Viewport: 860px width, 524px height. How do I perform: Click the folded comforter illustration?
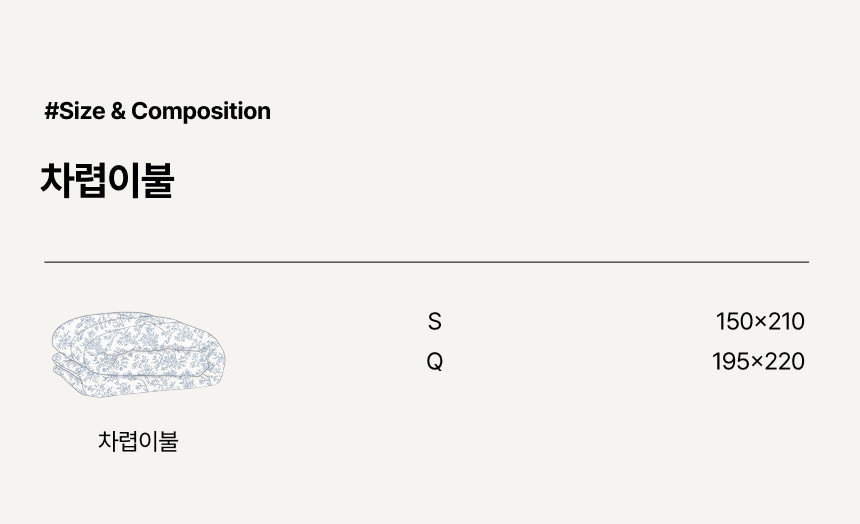pyautogui.click(x=139, y=357)
